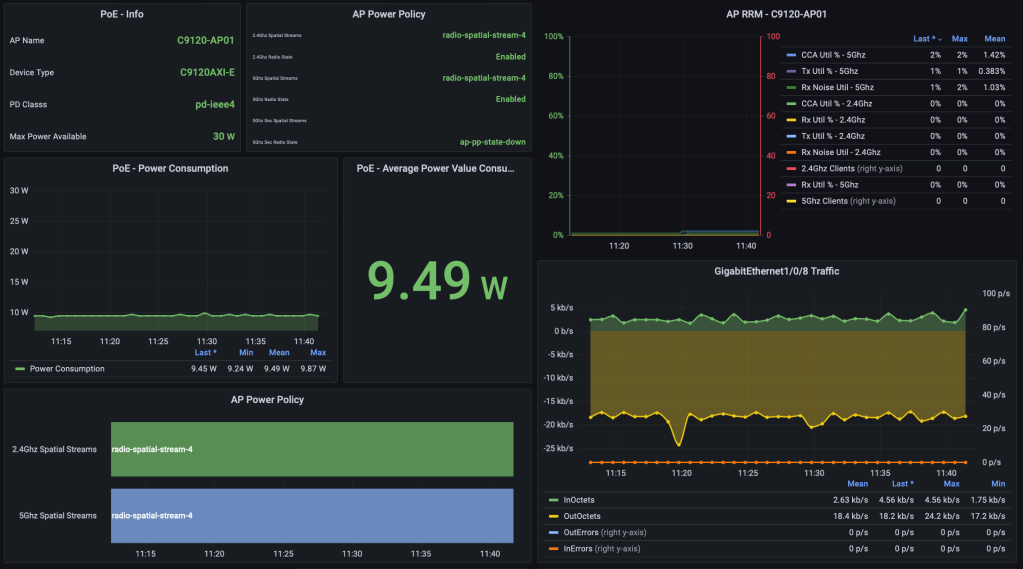Click the CCA Util % - 5Ghz color marker
The height and width of the screenshot is (569, 1023).
[x=792, y=55]
